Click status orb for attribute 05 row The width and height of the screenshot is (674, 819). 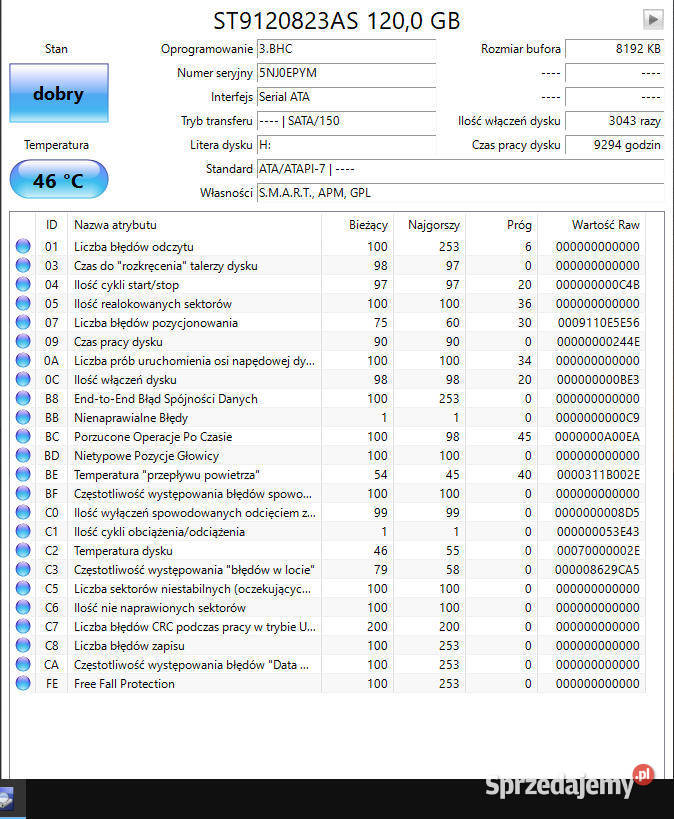[23, 303]
